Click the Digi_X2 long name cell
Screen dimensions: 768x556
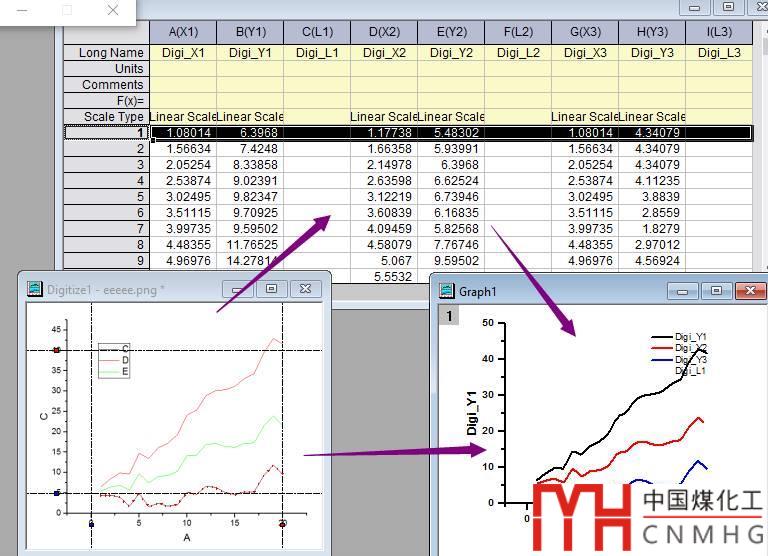click(384, 53)
